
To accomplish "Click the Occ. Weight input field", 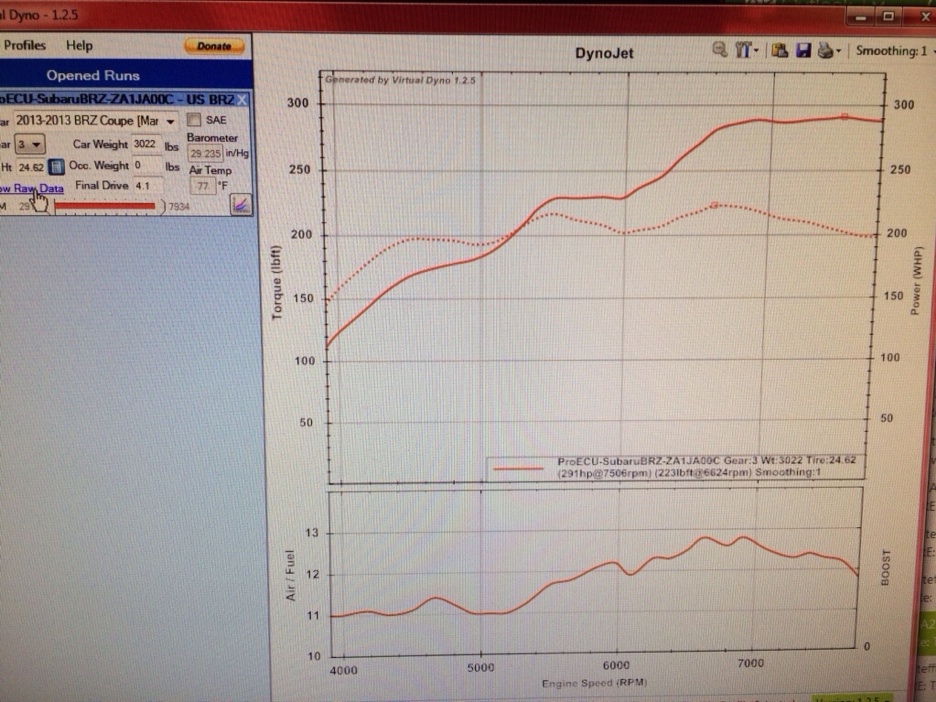I will [x=146, y=165].
